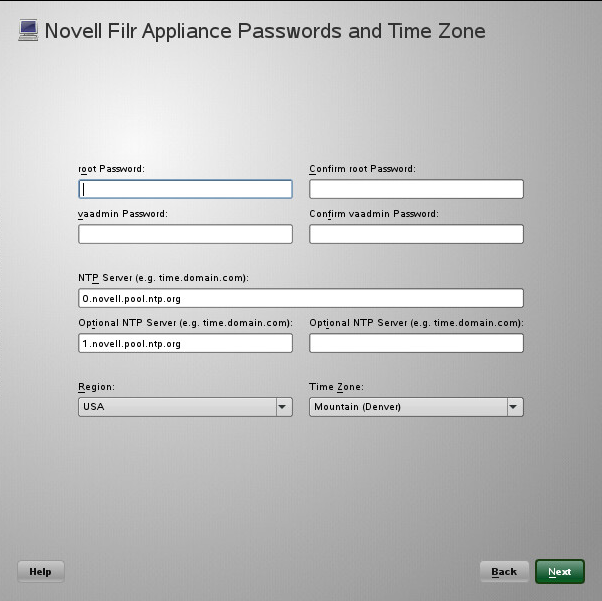Viewport: 602px width, 601px height.
Task: Click the primary NTP Server field
Action: 300,298
